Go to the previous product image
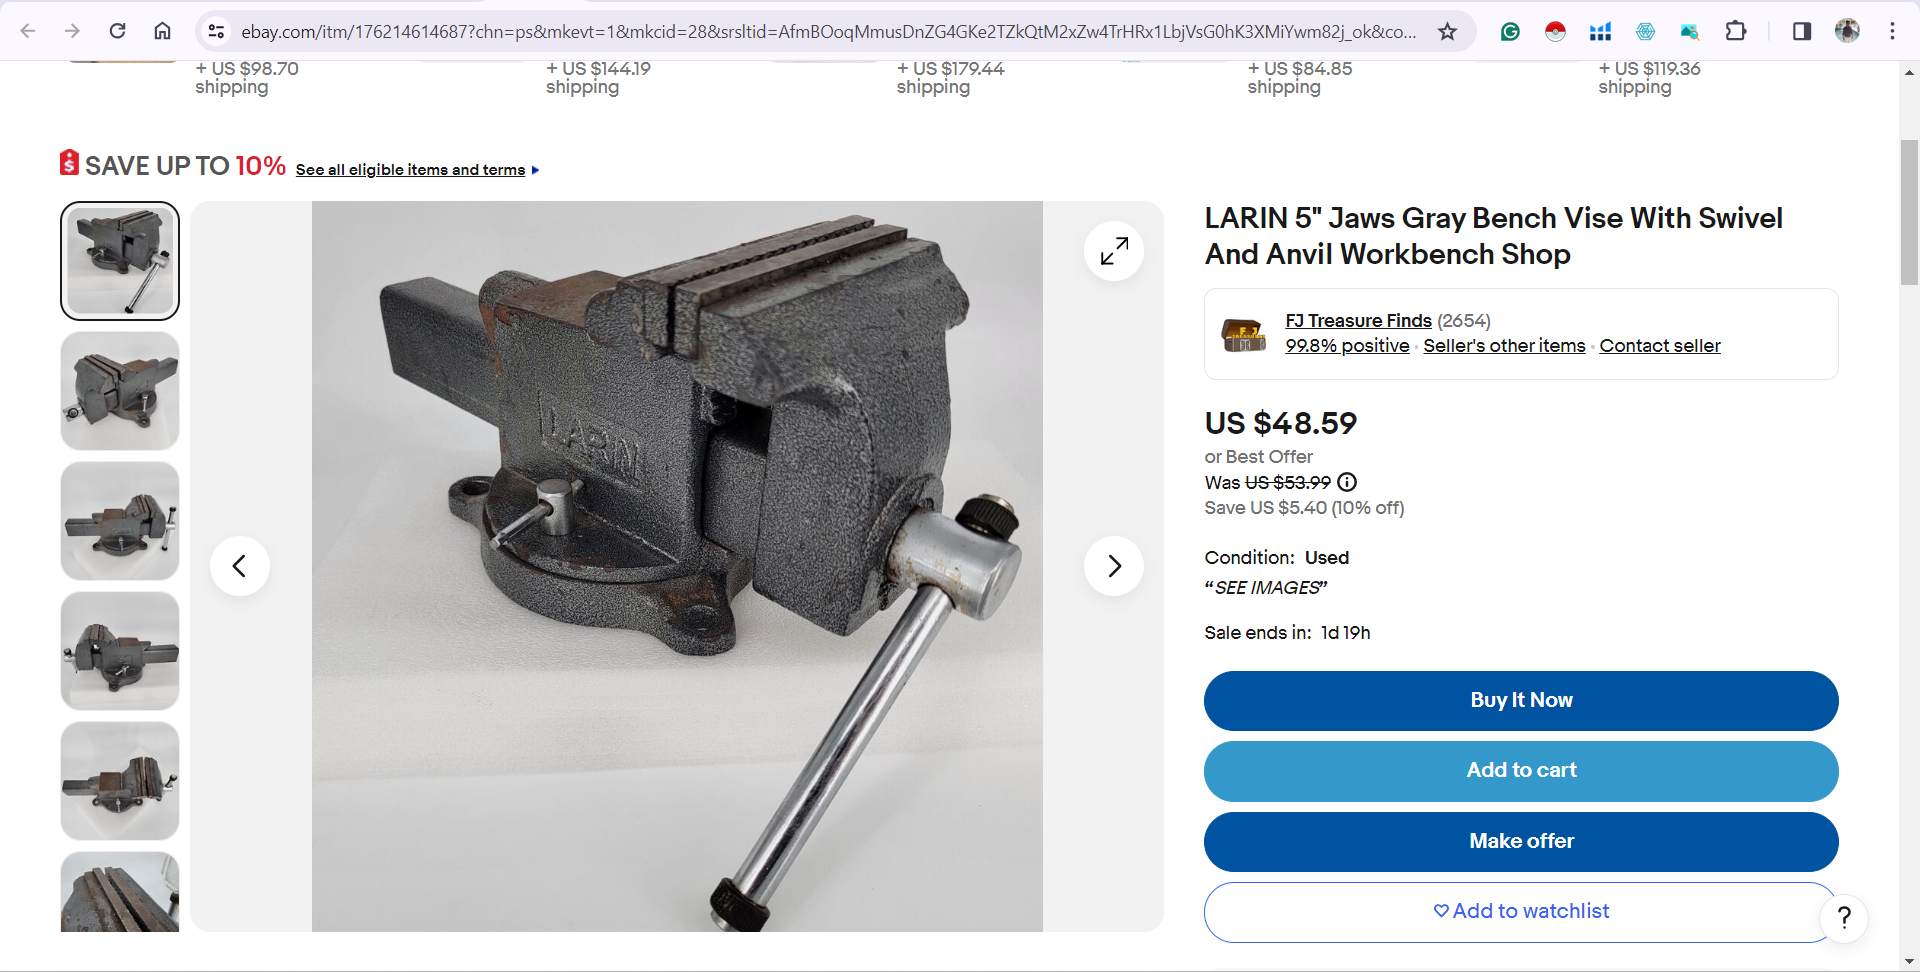This screenshot has width=1920, height=972. pos(240,566)
